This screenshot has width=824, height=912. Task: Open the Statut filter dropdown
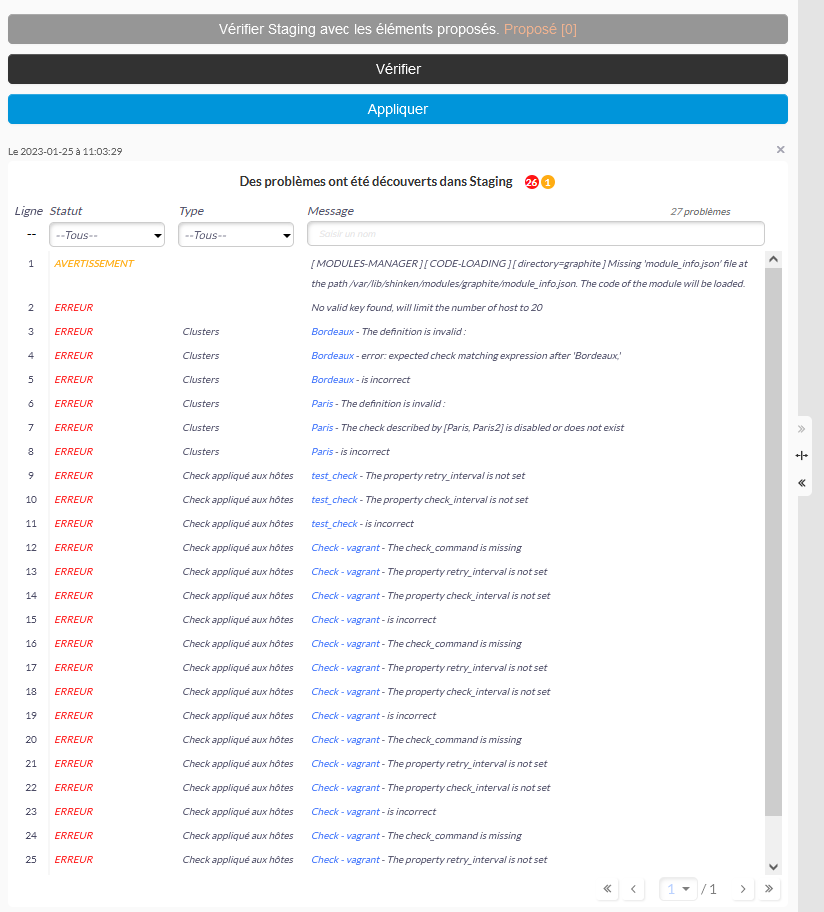(108, 235)
